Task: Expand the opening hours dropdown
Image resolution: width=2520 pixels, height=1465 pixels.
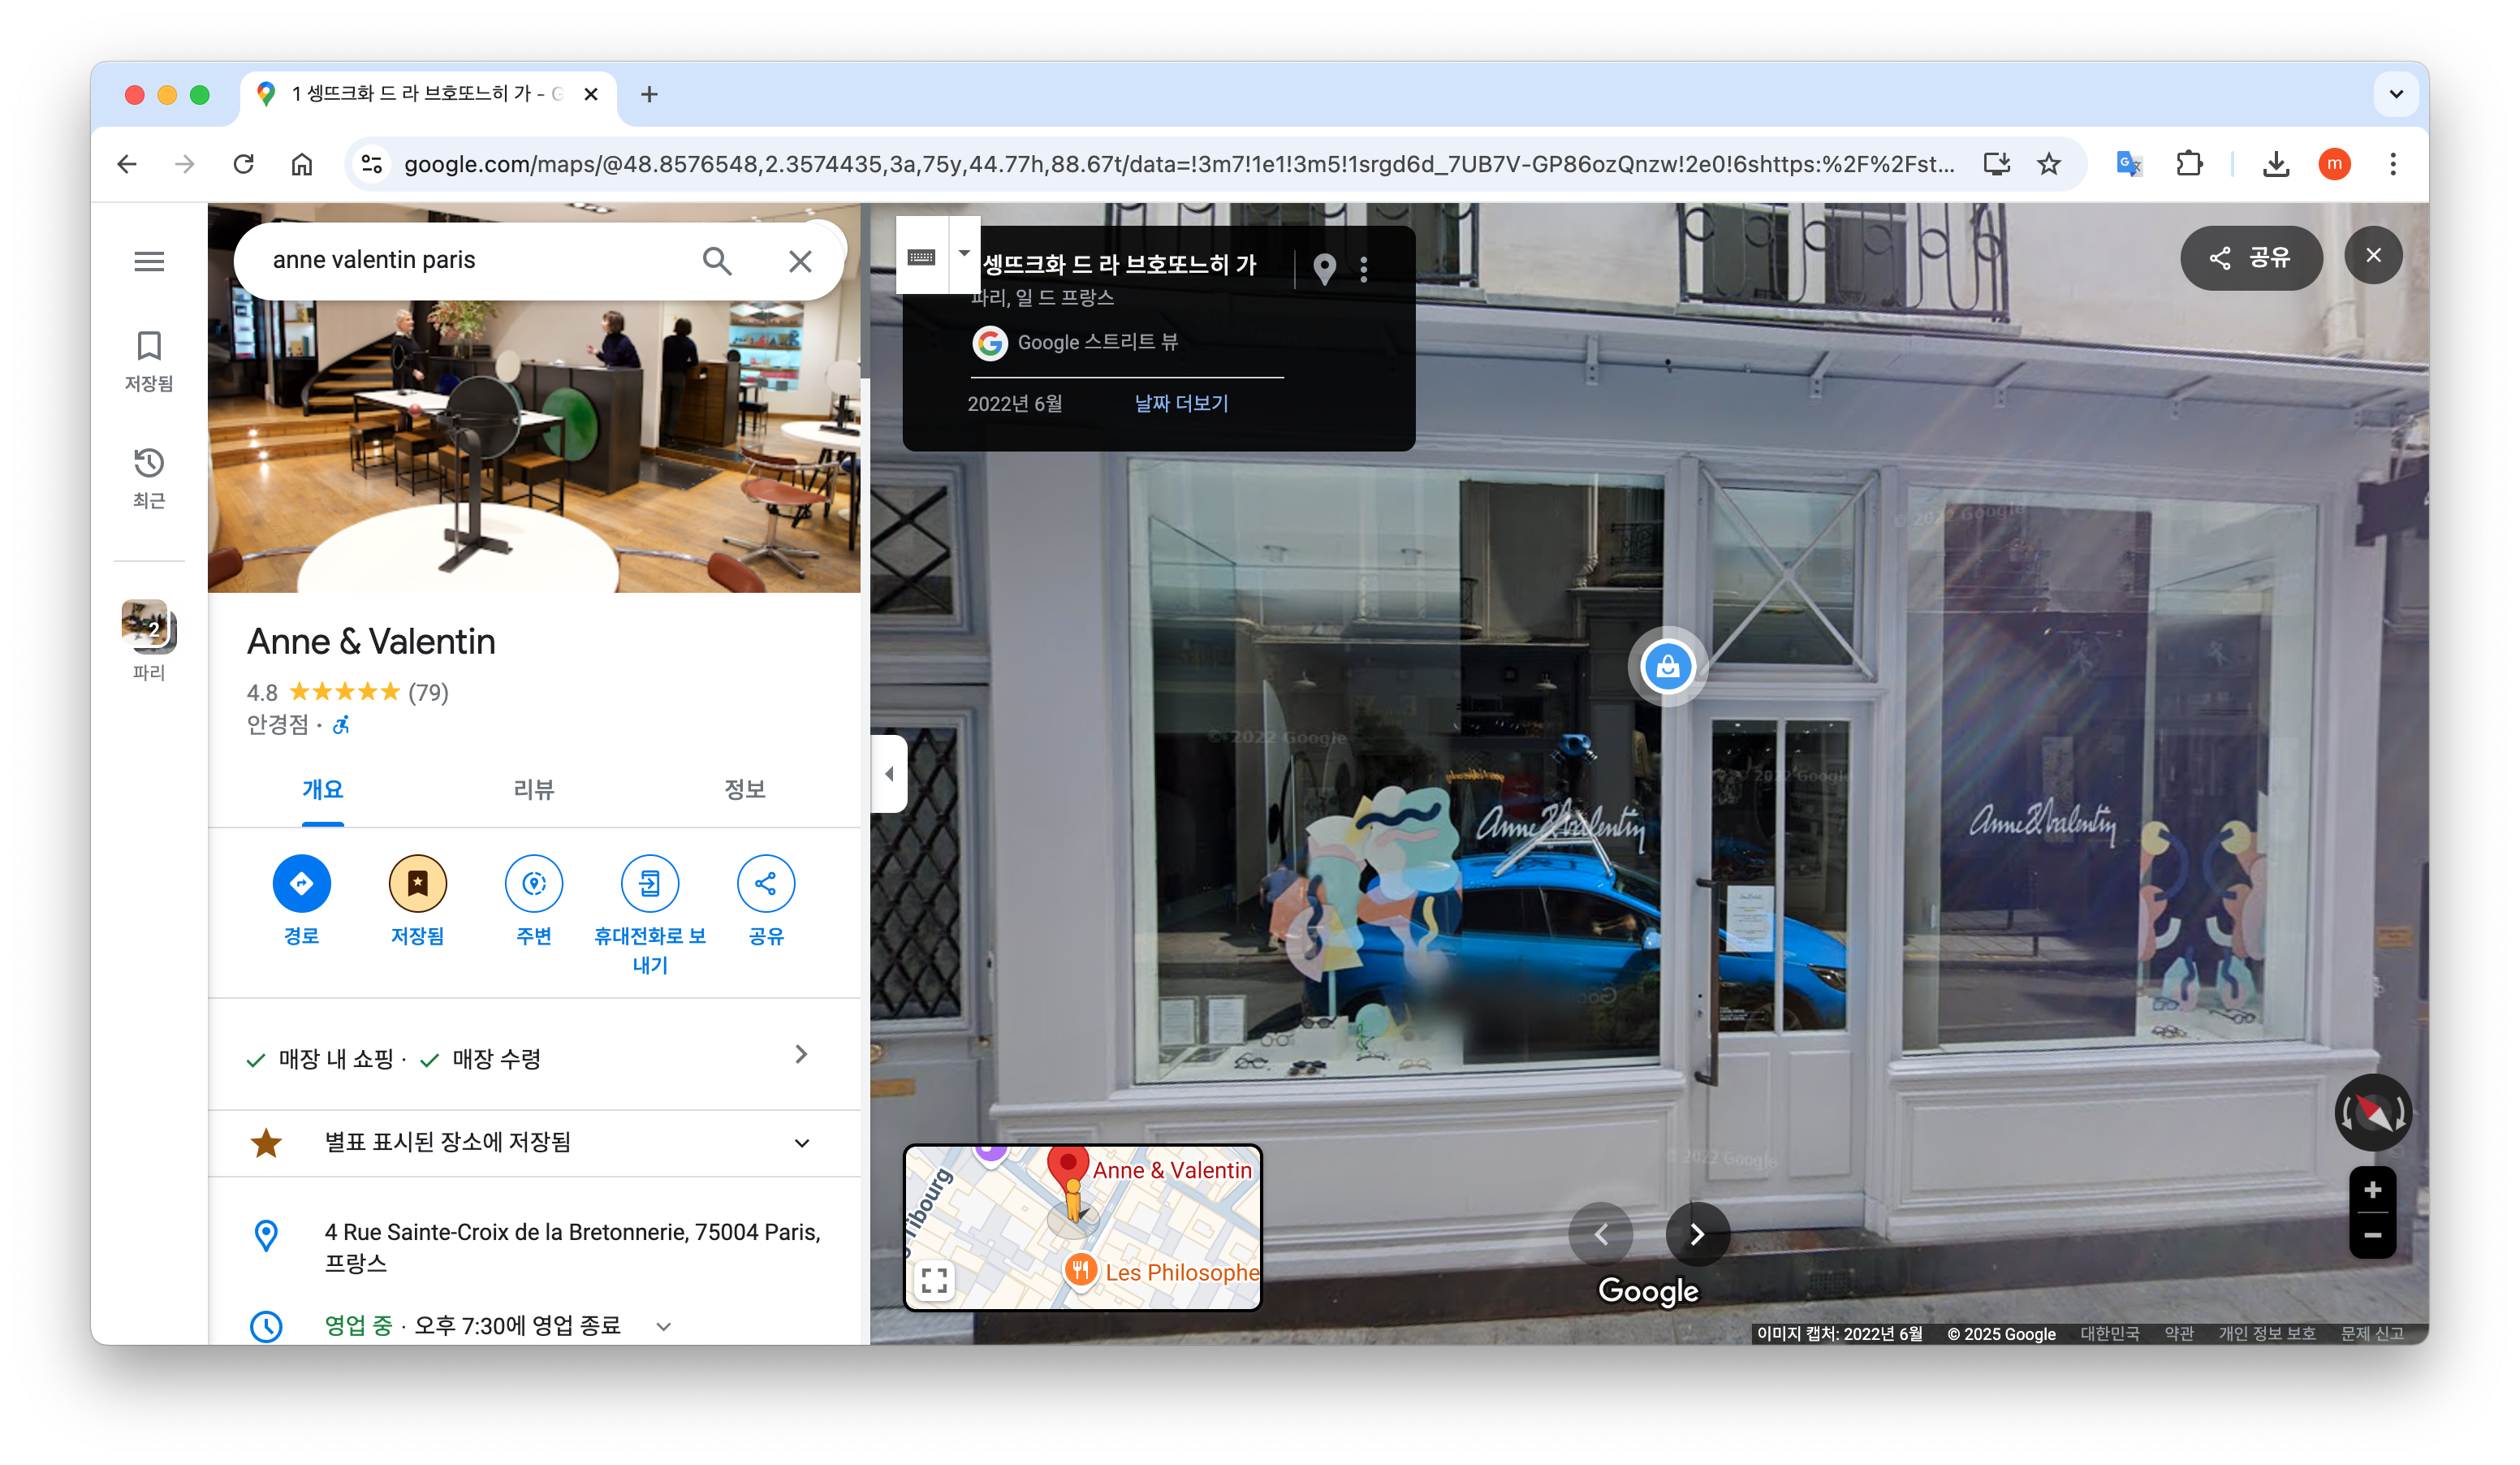Action: click(x=663, y=1326)
